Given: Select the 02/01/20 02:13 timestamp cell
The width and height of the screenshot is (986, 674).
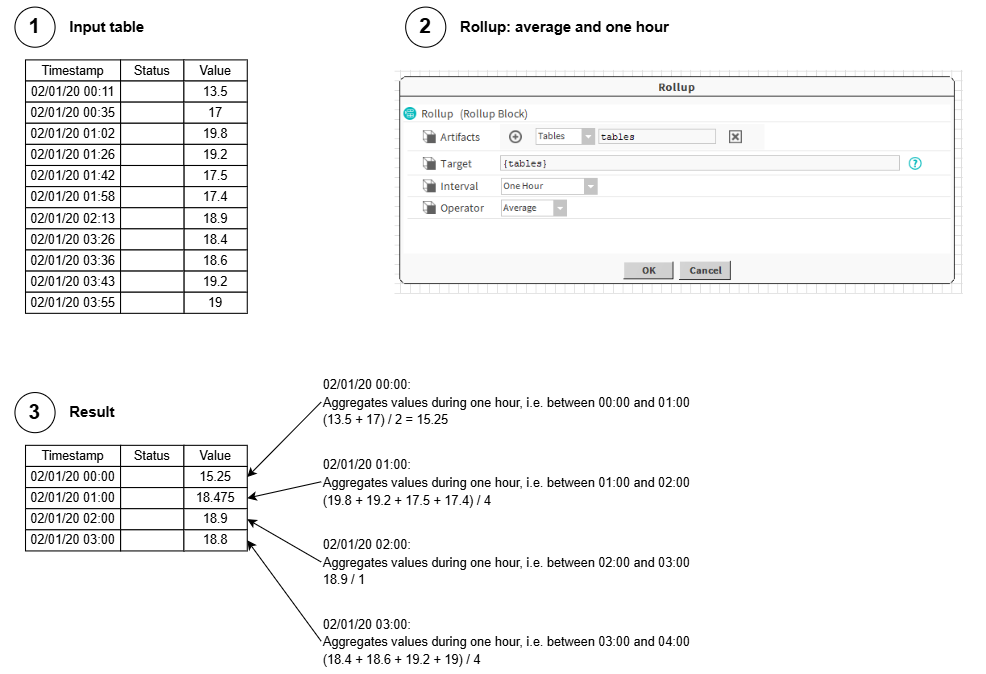Looking at the screenshot, I should tap(73, 218).
